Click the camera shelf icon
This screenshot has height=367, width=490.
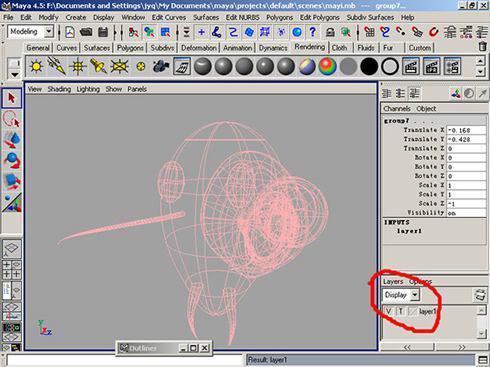point(161,66)
